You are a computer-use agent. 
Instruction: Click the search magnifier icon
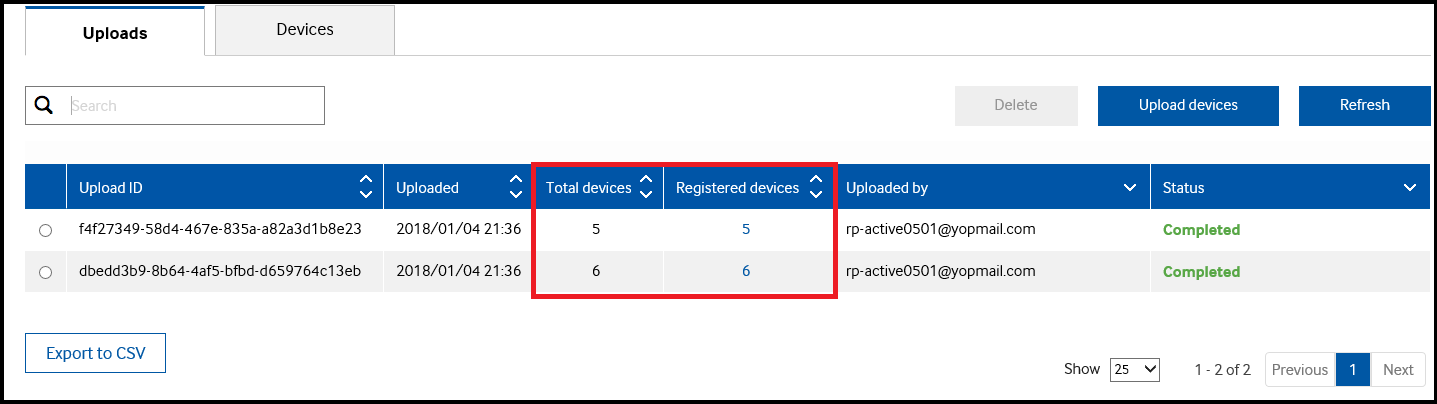pyautogui.click(x=44, y=106)
